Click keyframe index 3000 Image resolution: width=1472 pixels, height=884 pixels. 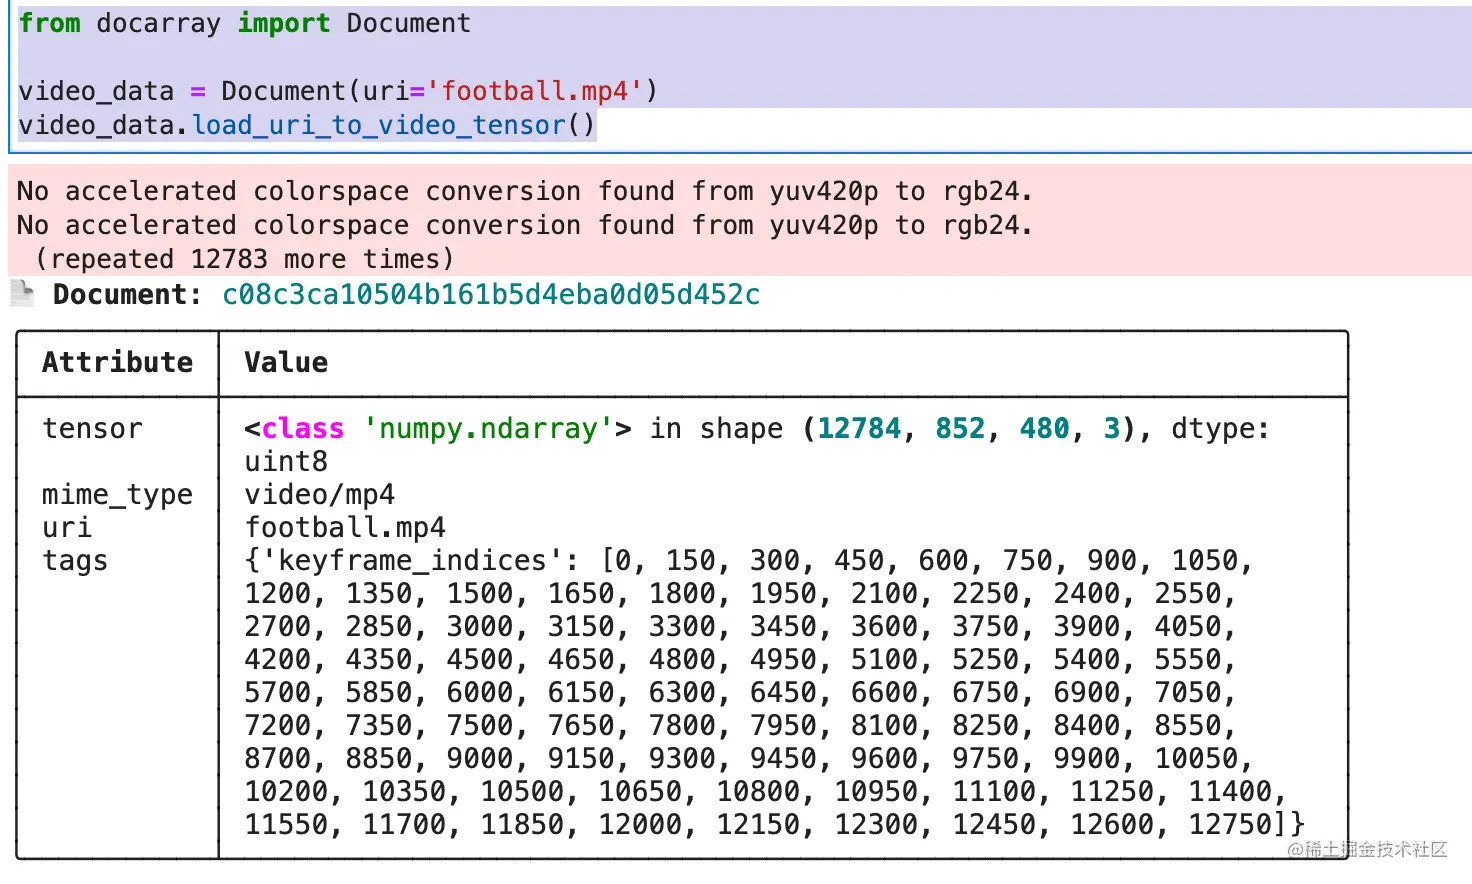[480, 627]
